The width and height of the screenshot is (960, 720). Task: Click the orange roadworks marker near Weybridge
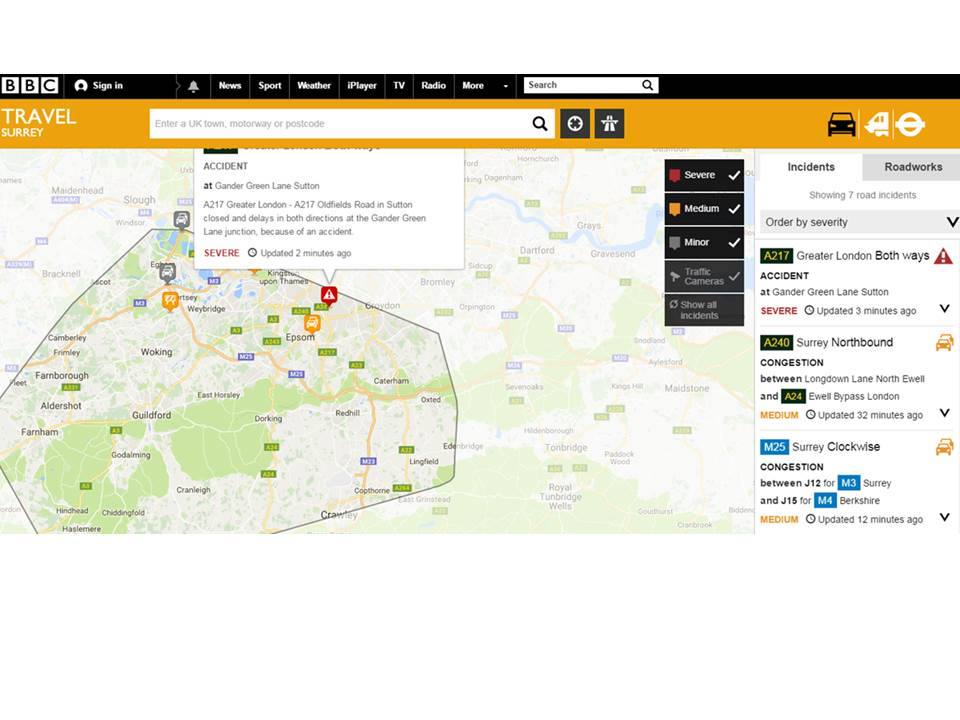(170, 300)
